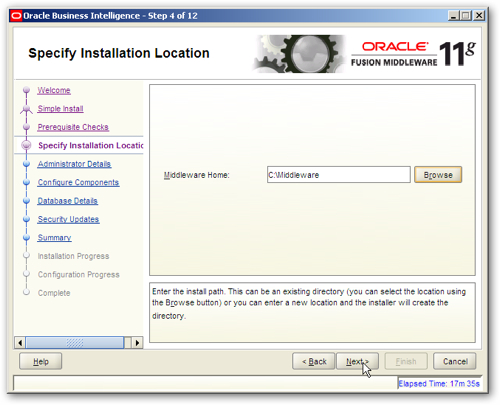The width and height of the screenshot is (500, 405).
Task: Open the Summary step link
Action: point(54,238)
